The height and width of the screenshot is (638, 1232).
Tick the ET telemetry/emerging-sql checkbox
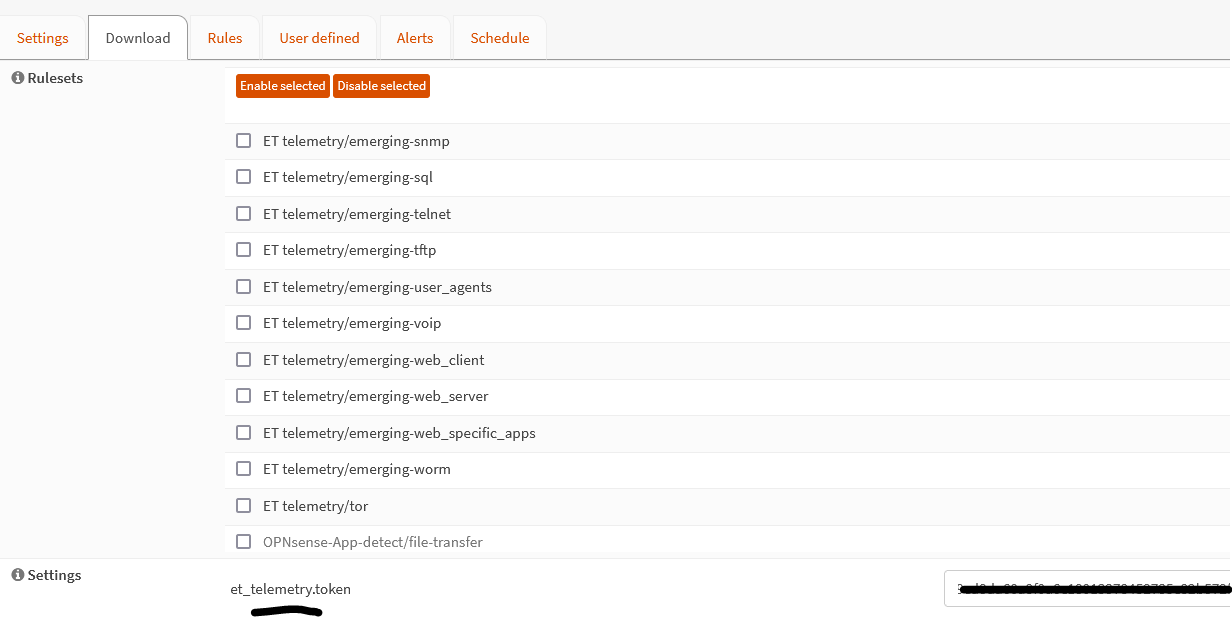click(x=243, y=177)
